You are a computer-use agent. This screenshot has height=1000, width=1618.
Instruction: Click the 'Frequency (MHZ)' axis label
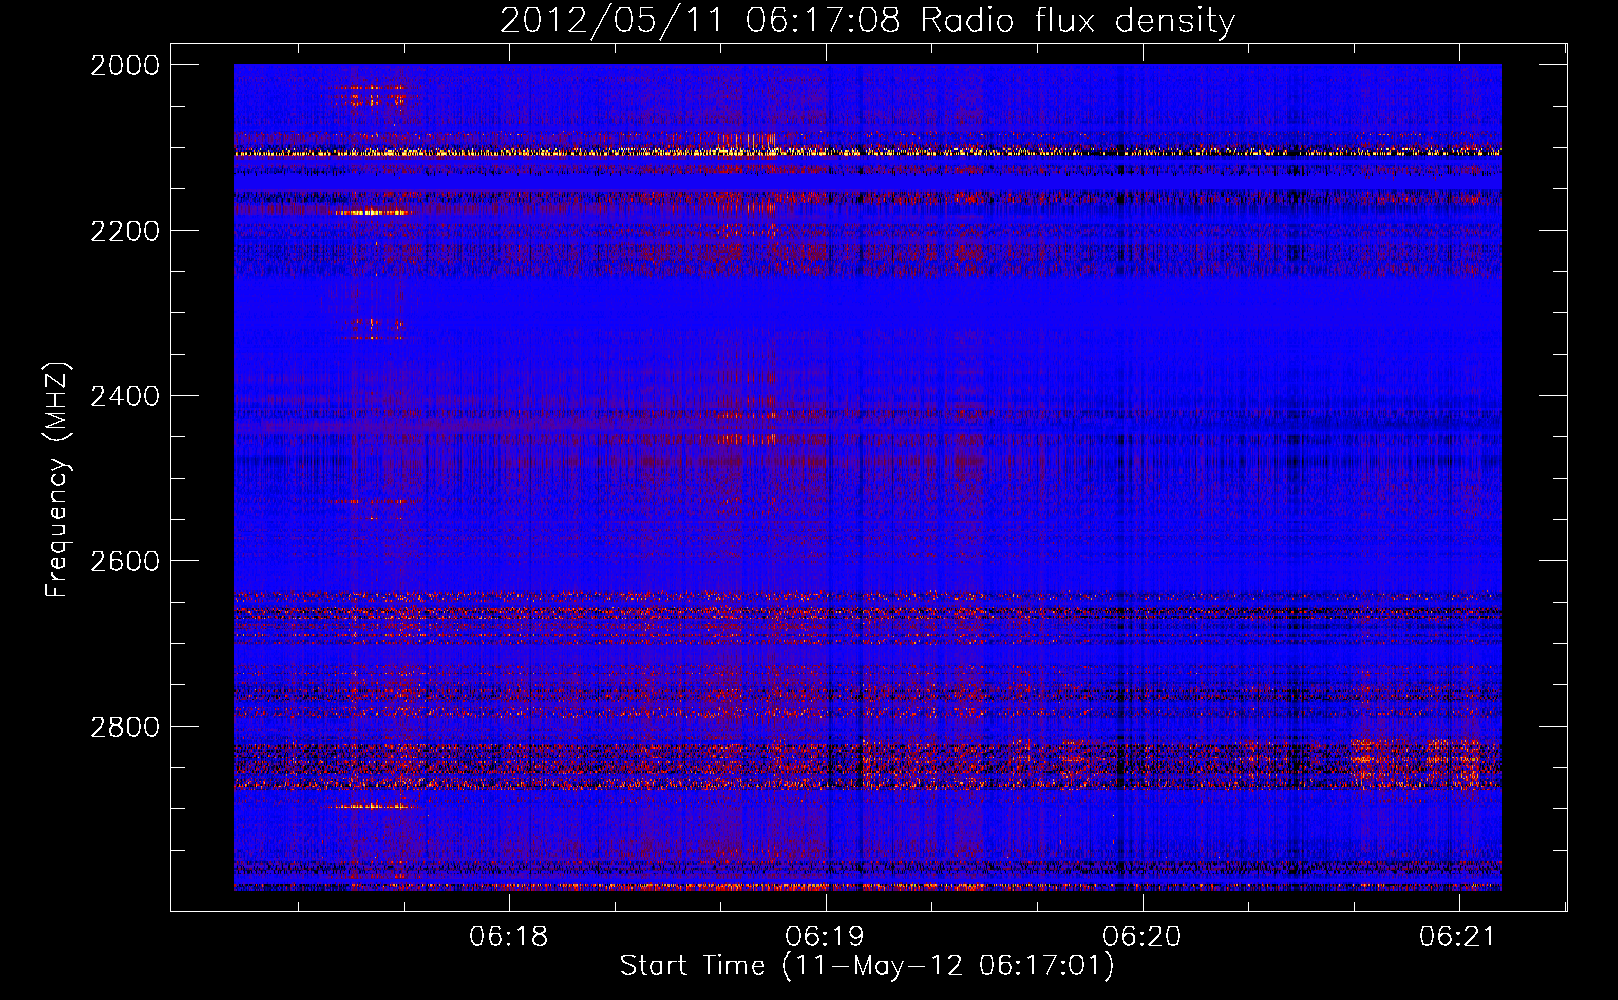(x=58, y=480)
